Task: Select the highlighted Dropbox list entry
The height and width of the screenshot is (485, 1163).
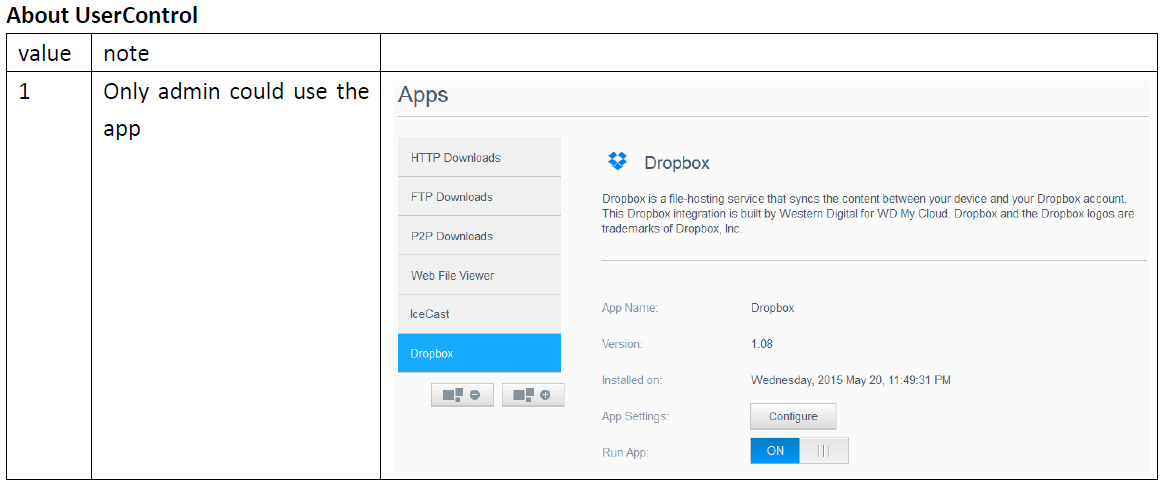Action: coord(479,353)
